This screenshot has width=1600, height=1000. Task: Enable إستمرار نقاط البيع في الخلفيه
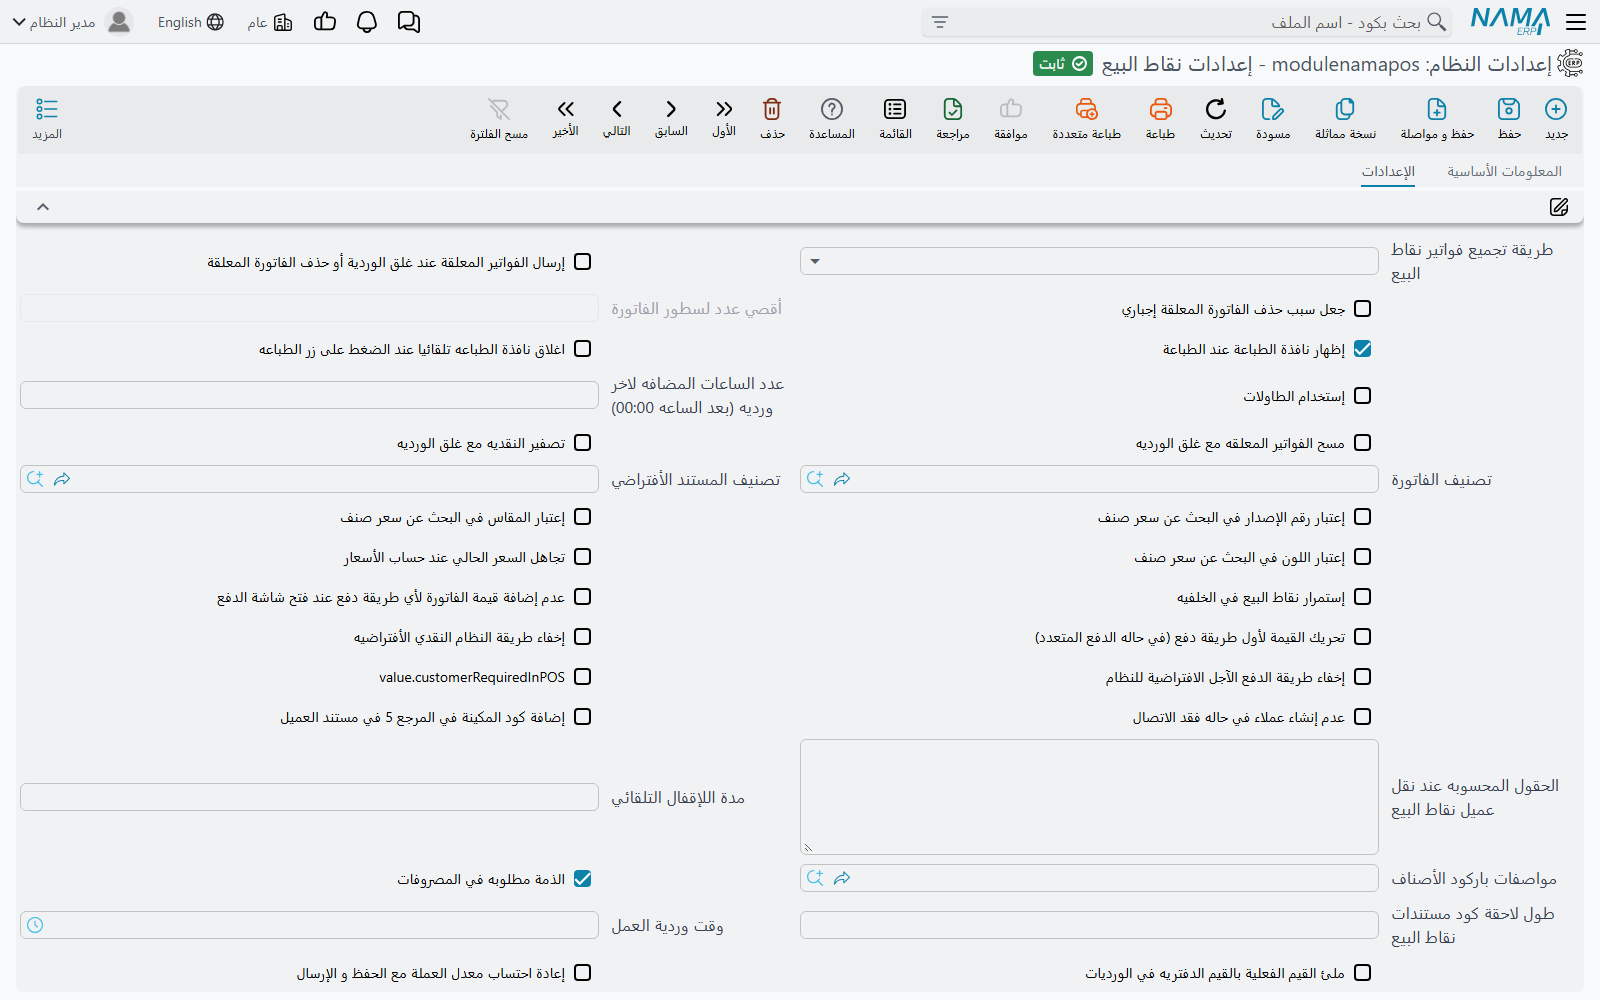(x=1362, y=597)
